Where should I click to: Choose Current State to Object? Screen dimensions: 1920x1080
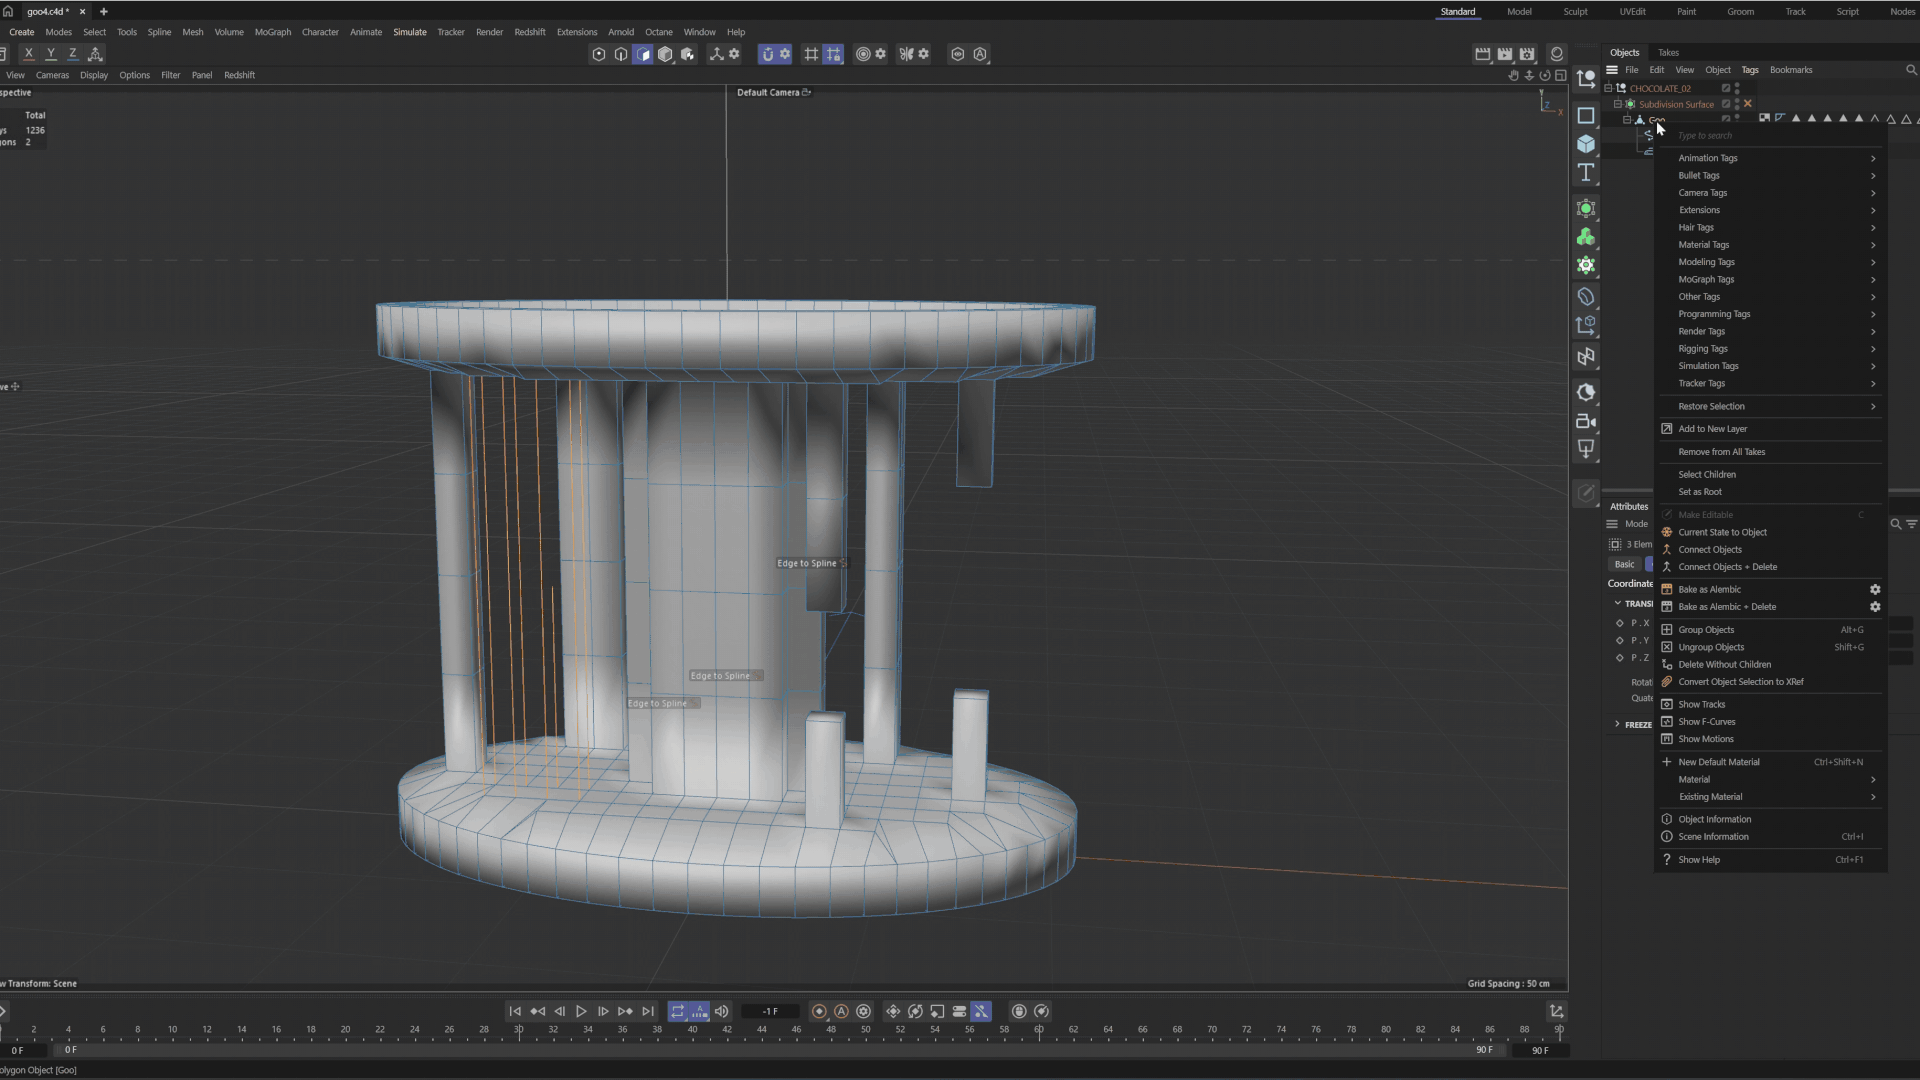click(1722, 532)
